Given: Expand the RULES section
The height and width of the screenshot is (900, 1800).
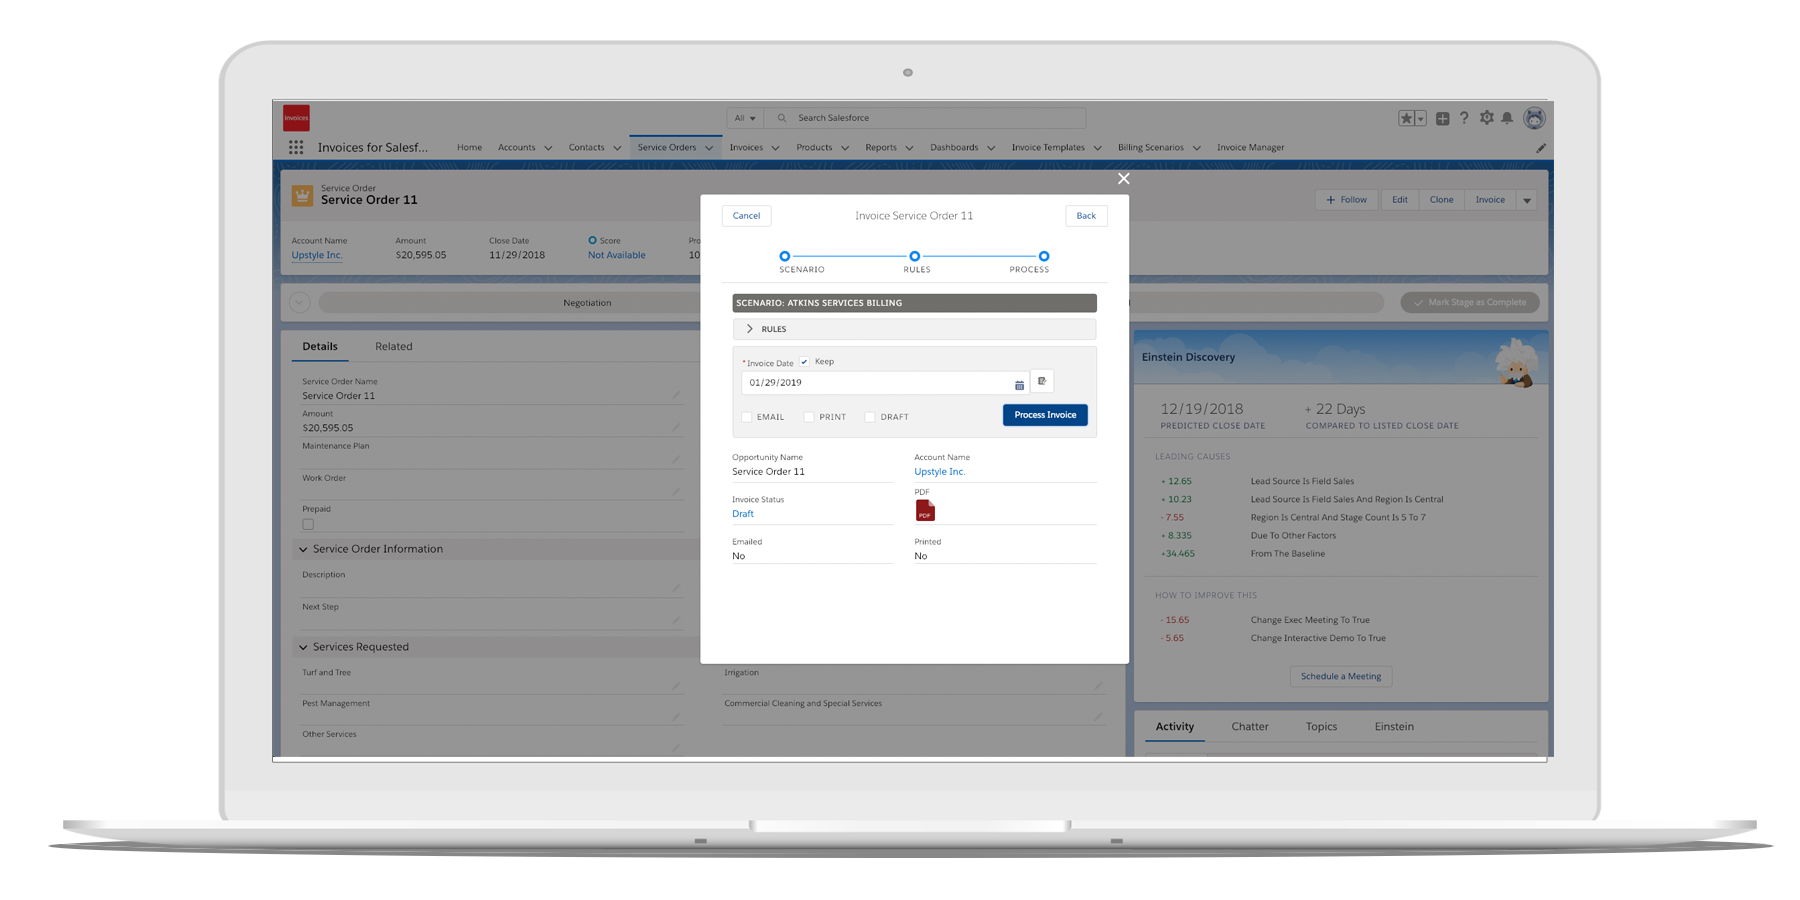Looking at the screenshot, I should pyautogui.click(x=750, y=329).
